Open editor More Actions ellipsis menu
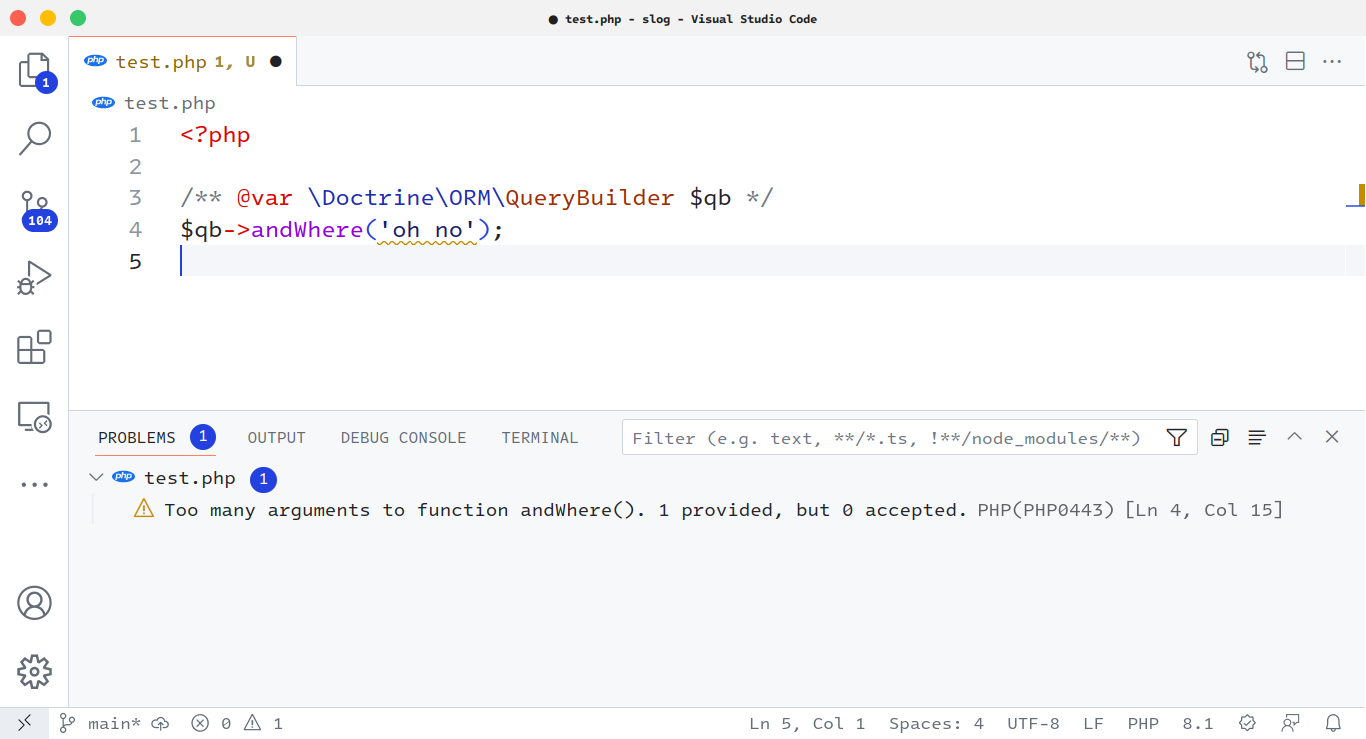The width and height of the screenshot is (1366, 739). (x=1332, y=62)
